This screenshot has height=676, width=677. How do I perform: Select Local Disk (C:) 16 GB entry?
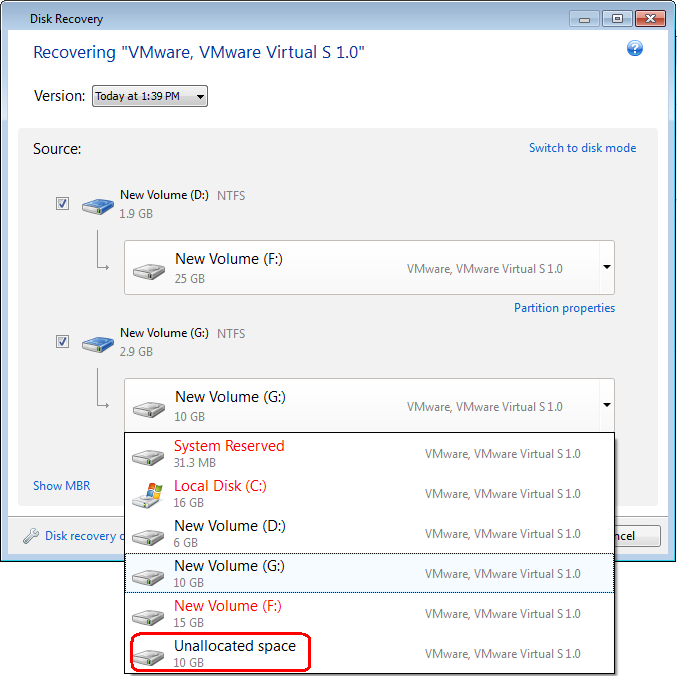(x=369, y=493)
